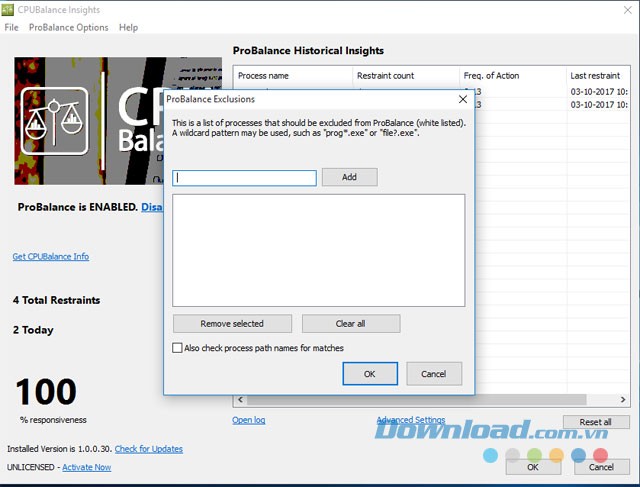Open the Get CPUBalance Info link
This screenshot has width=640, height=487.
tap(50, 257)
